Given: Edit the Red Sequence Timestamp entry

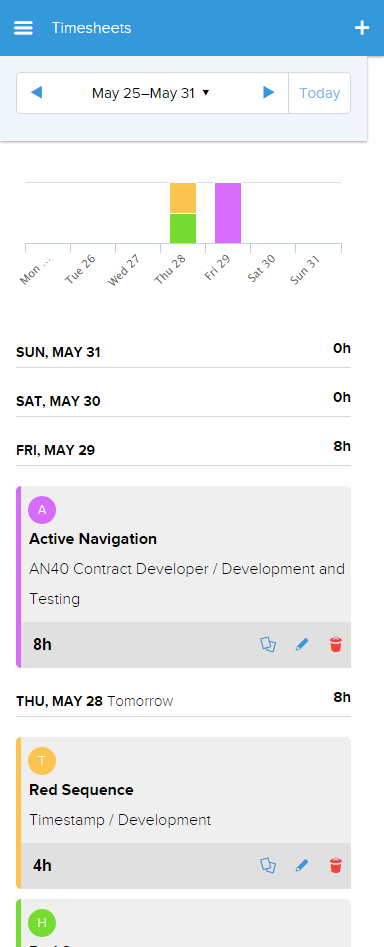Looking at the screenshot, I should tap(302, 866).
